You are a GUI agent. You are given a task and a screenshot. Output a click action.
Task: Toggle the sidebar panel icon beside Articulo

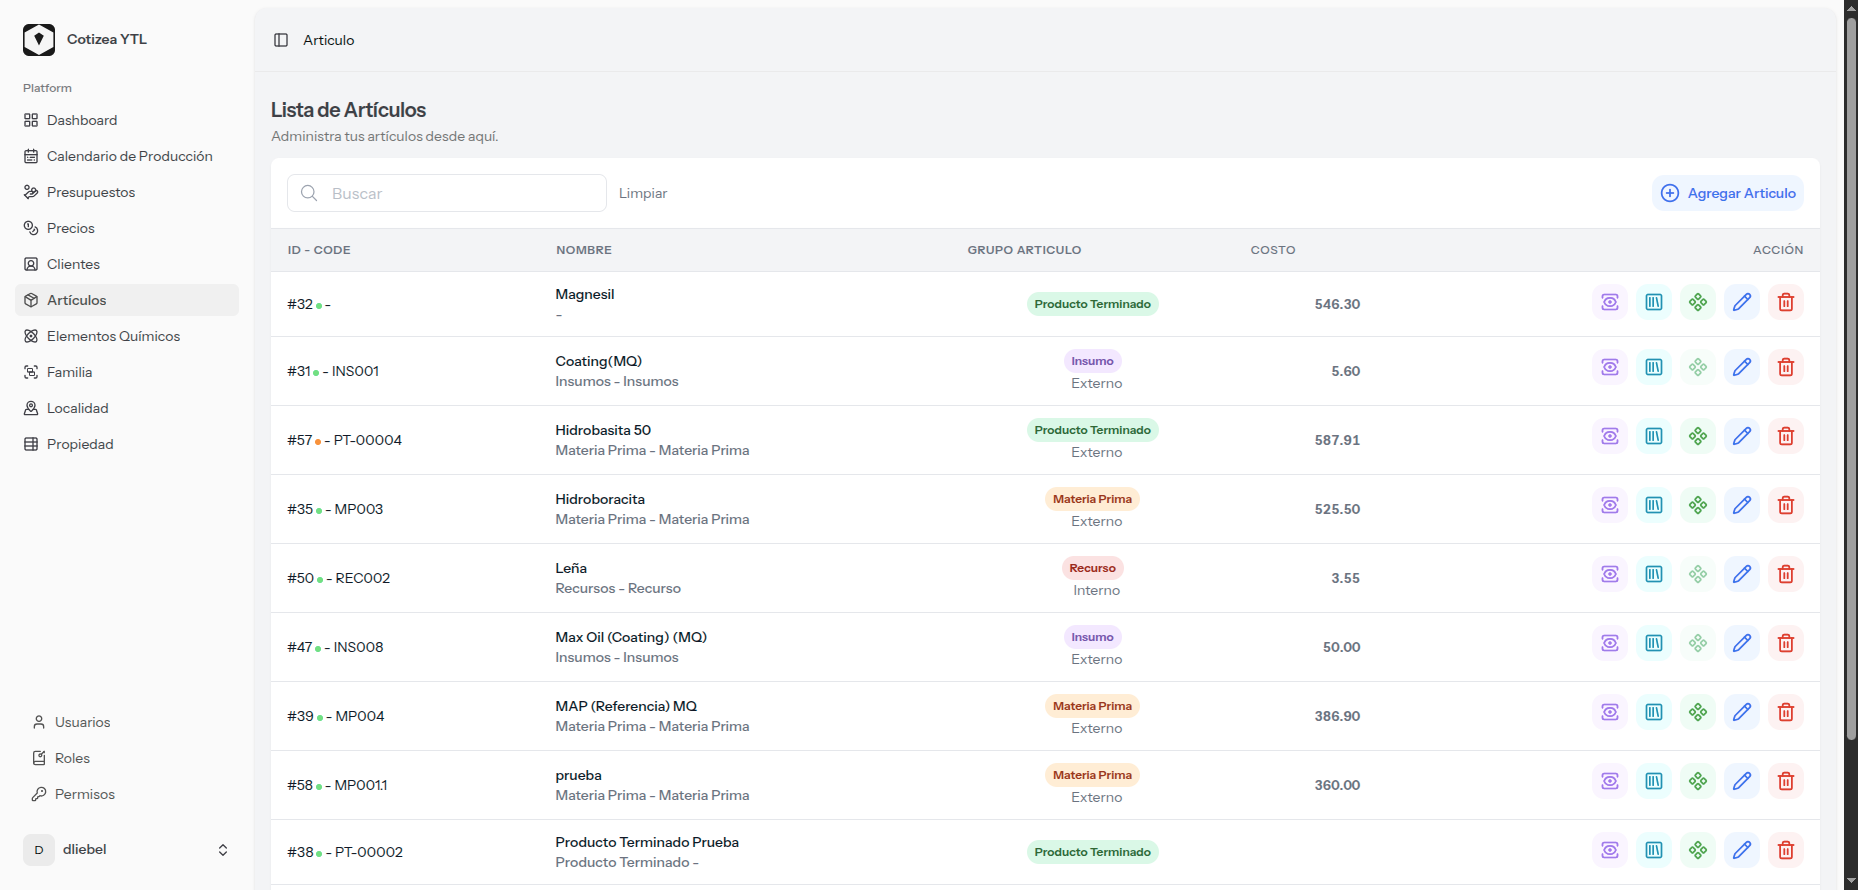click(x=281, y=40)
